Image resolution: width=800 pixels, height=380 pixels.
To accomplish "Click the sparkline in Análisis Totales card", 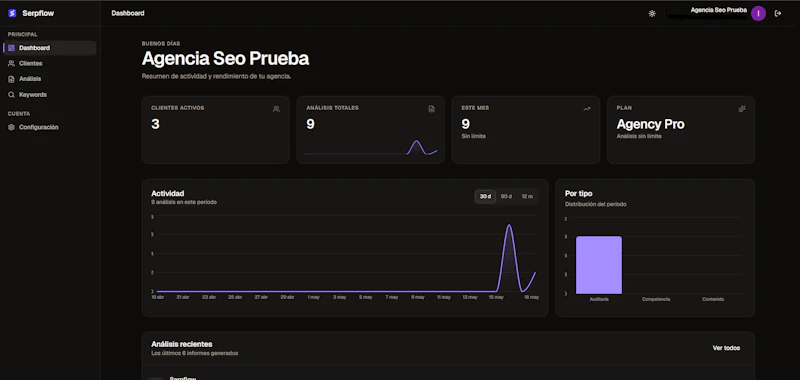I will pos(370,147).
